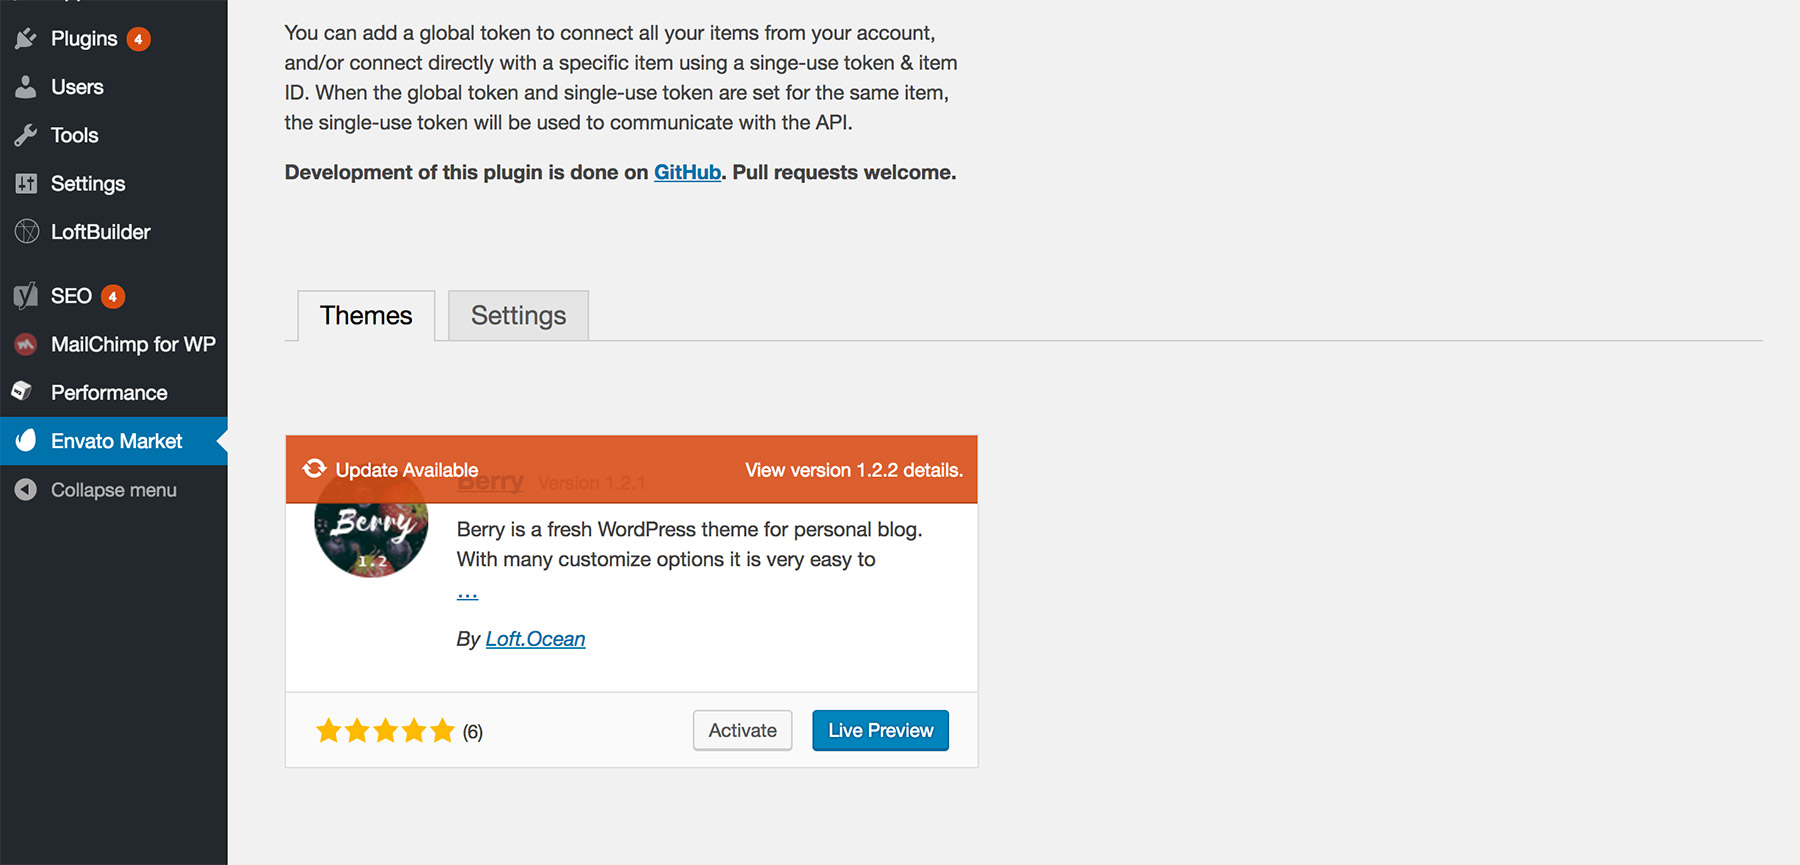Click the Users person icon
This screenshot has height=865, width=1800.
[26, 87]
